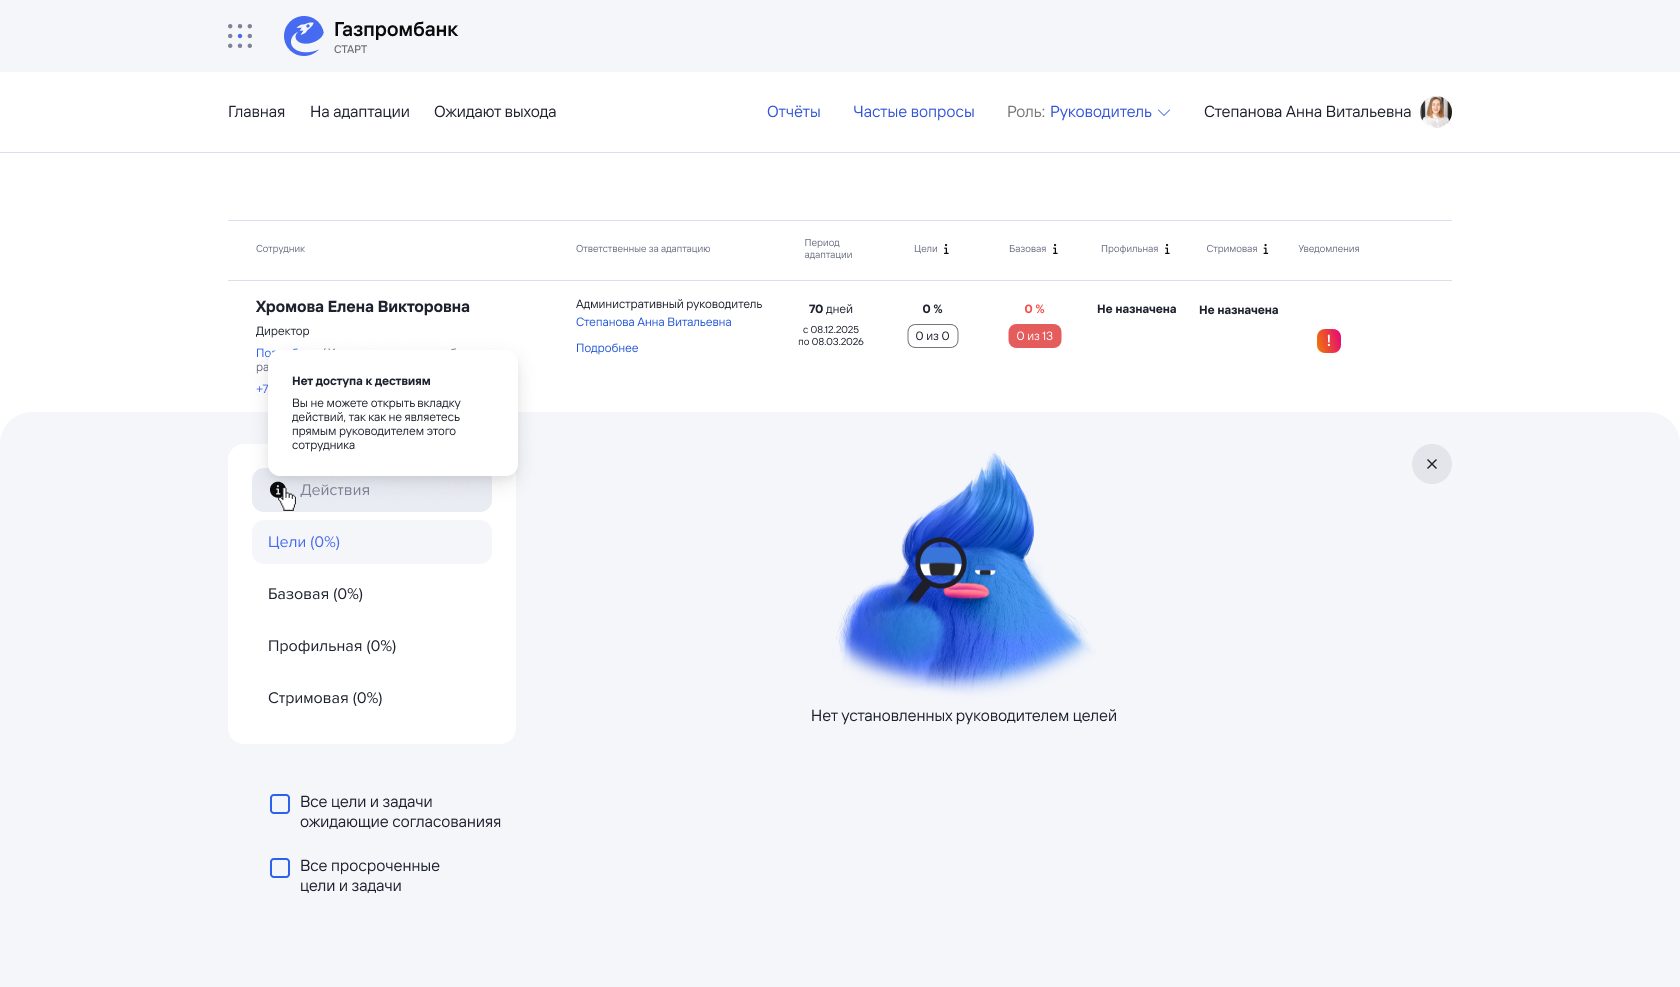Click info icon next to Профильная column
The width and height of the screenshot is (1680, 987).
(x=1167, y=249)
